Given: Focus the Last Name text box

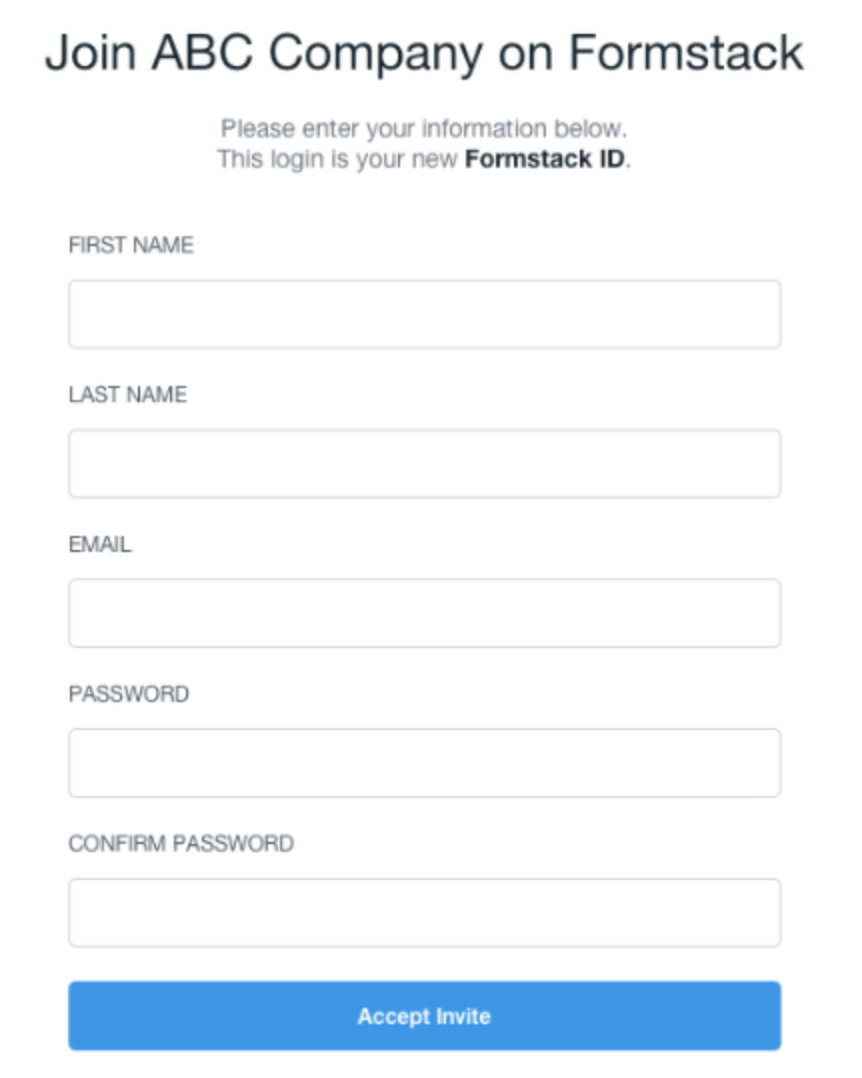Looking at the screenshot, I should tap(424, 463).
